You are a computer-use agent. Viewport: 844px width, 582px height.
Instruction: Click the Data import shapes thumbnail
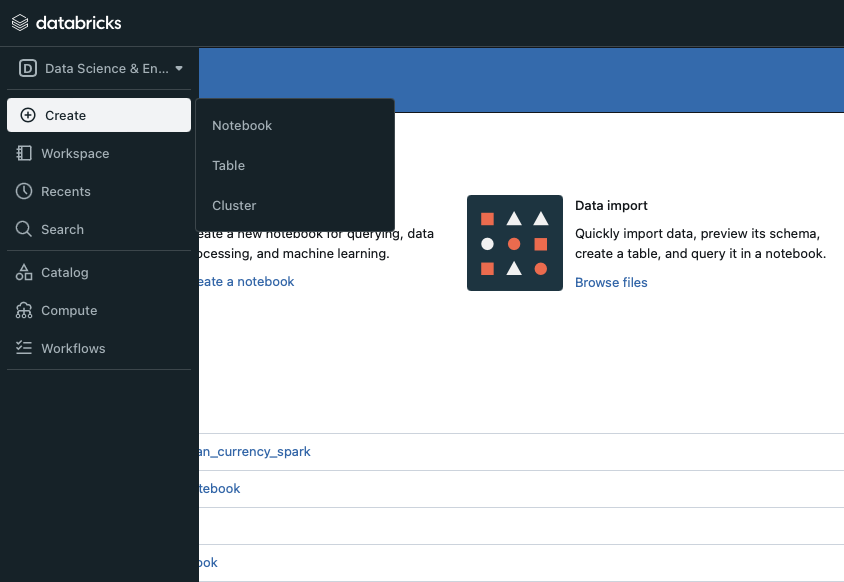click(514, 243)
